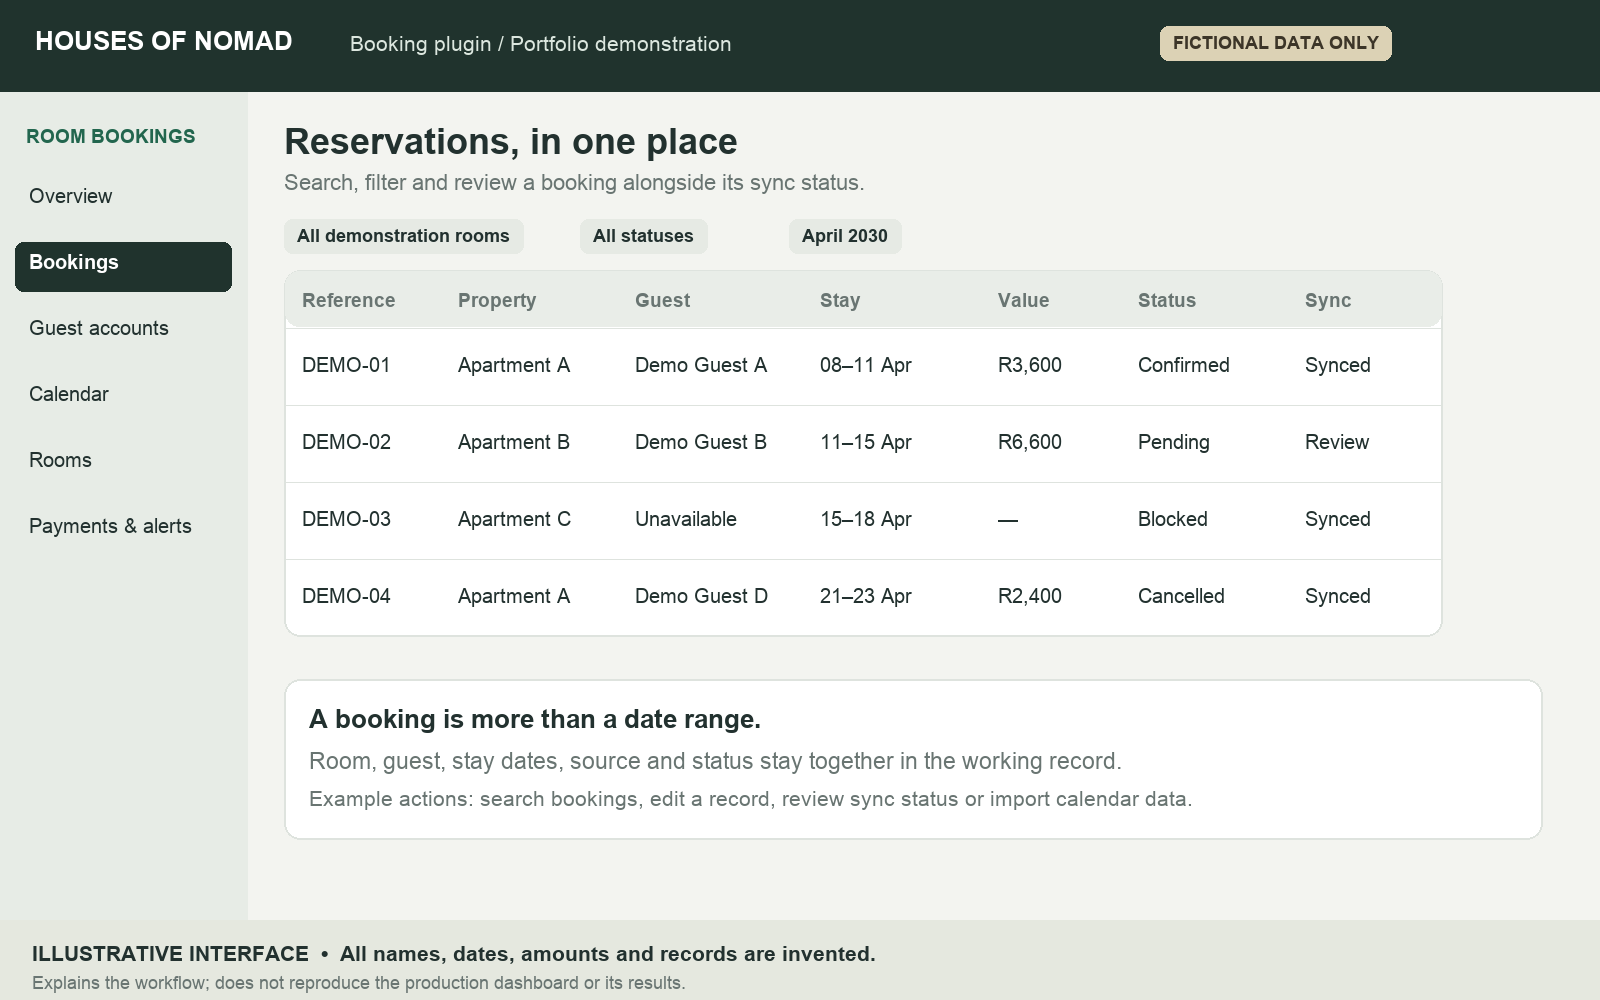Screen dimensions: 1600x1000
Task: Click the Blocked status of DEMO-03
Action: point(1173,519)
